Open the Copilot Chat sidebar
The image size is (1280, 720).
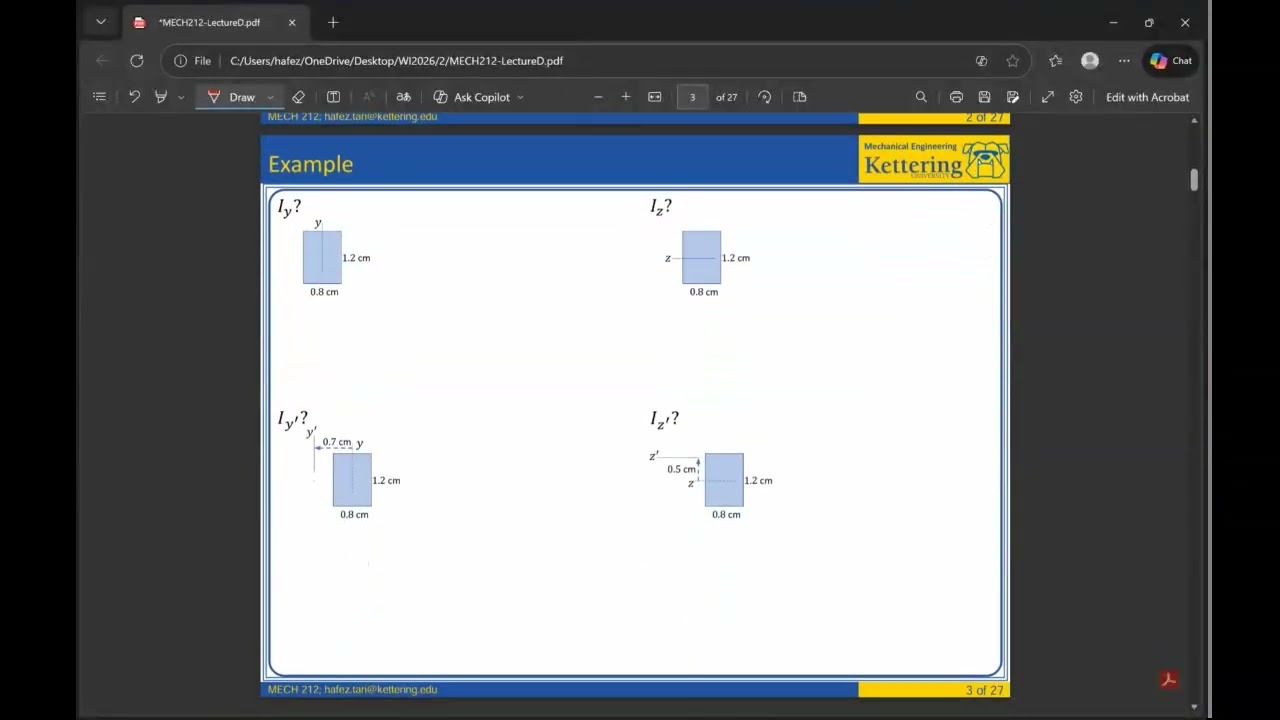(1171, 61)
